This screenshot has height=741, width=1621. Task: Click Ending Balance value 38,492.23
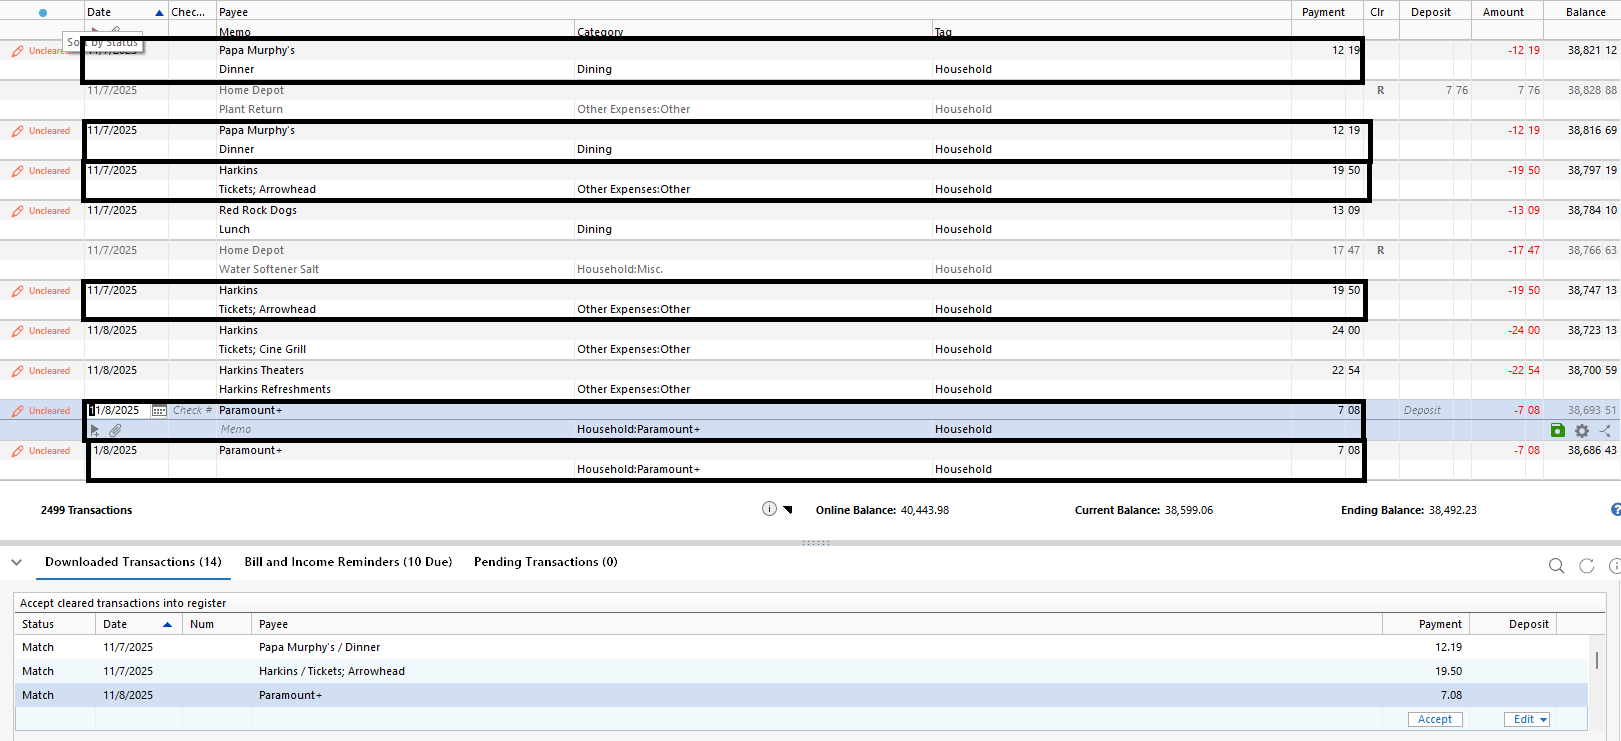click(1453, 510)
